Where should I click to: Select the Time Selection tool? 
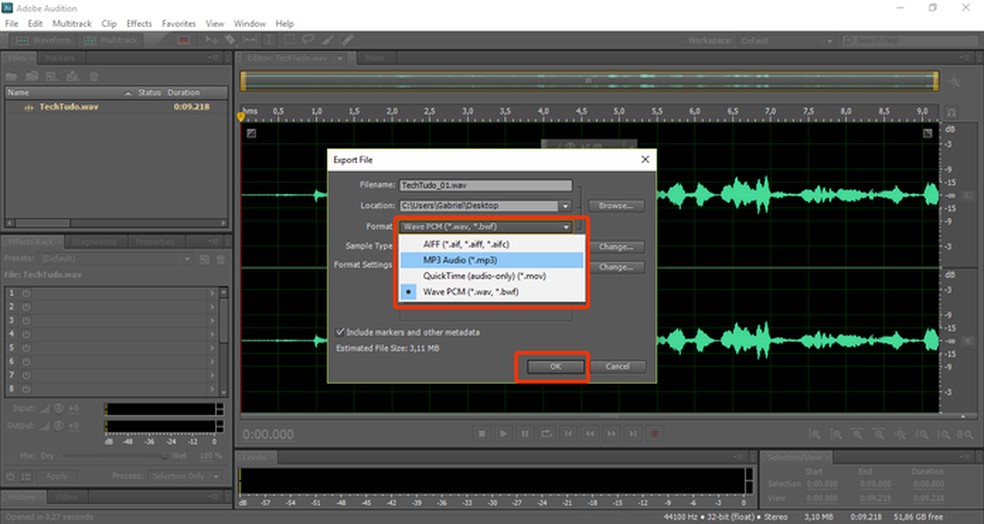click(271, 39)
